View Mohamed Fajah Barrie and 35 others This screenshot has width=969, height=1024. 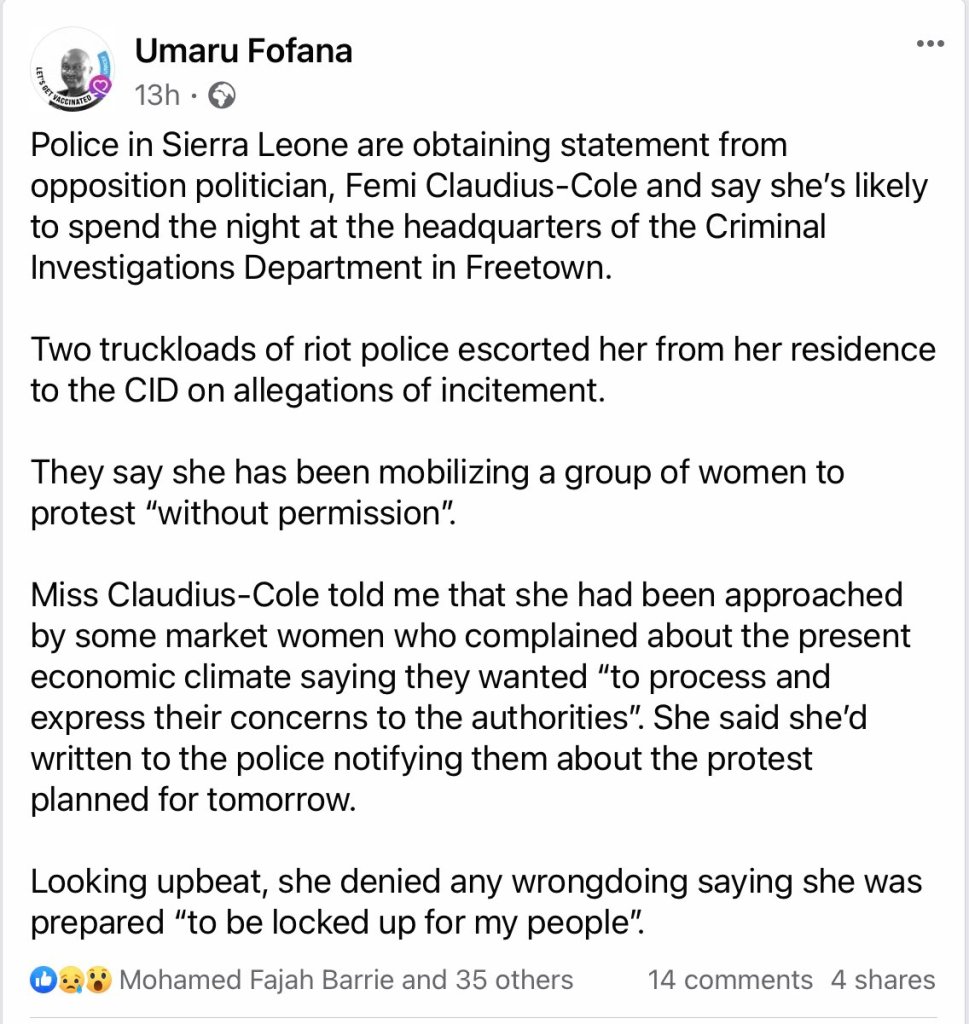(x=346, y=979)
